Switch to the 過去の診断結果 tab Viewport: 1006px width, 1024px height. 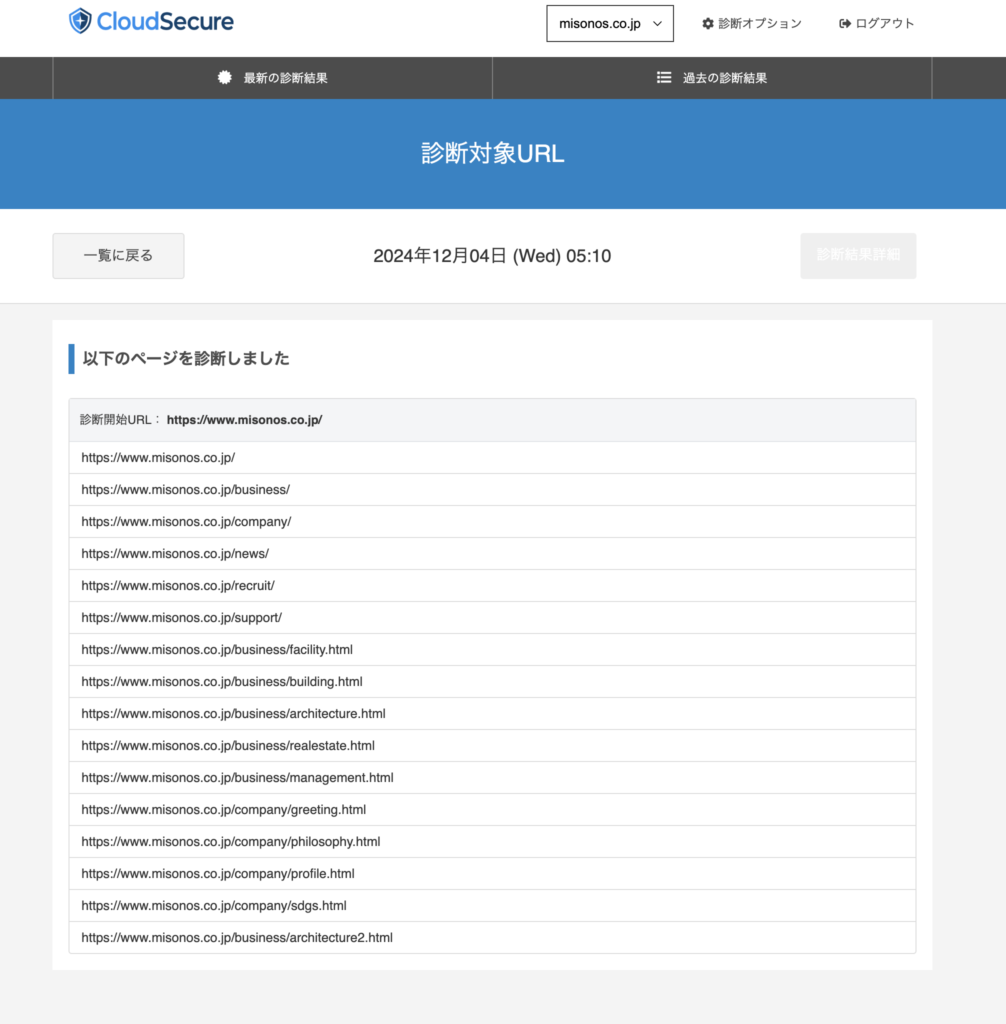pos(712,78)
